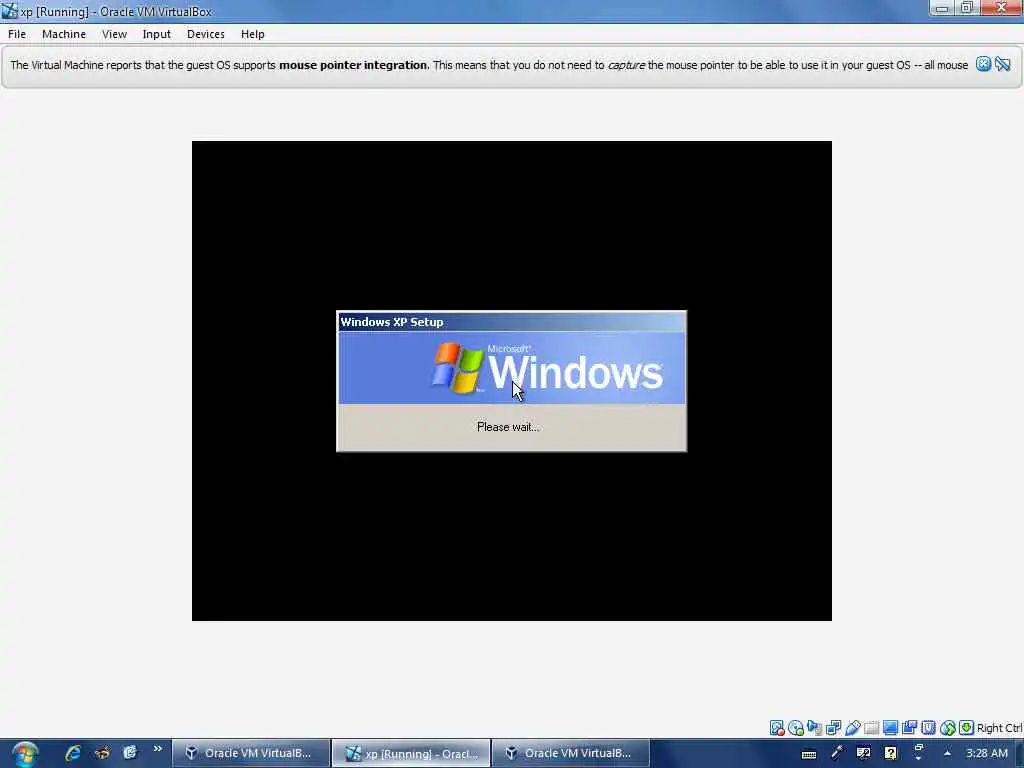The image size is (1024, 768).
Task: Minimize the VirtualBox VM window
Action: 942,8
